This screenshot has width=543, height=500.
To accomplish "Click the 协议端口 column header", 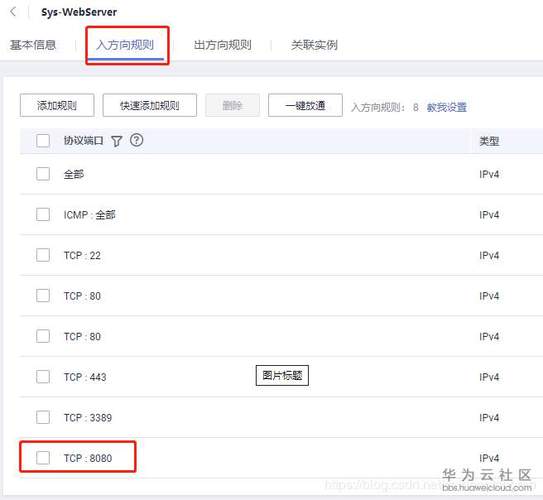I will pyautogui.click(x=83, y=141).
